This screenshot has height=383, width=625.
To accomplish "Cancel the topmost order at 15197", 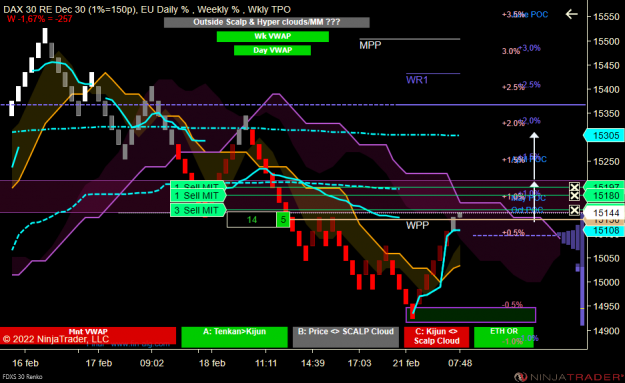I will pyautogui.click(x=574, y=187).
